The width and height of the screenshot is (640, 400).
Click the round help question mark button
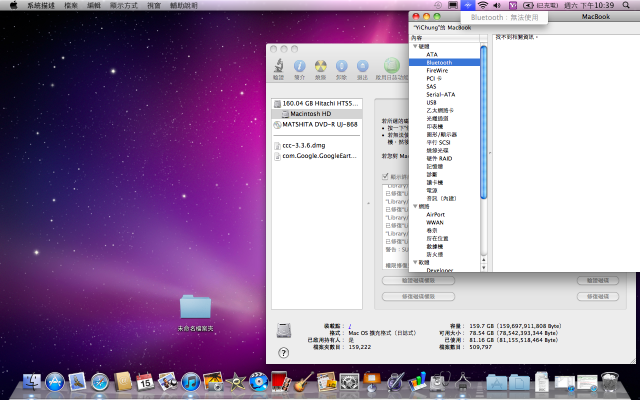pos(283,353)
